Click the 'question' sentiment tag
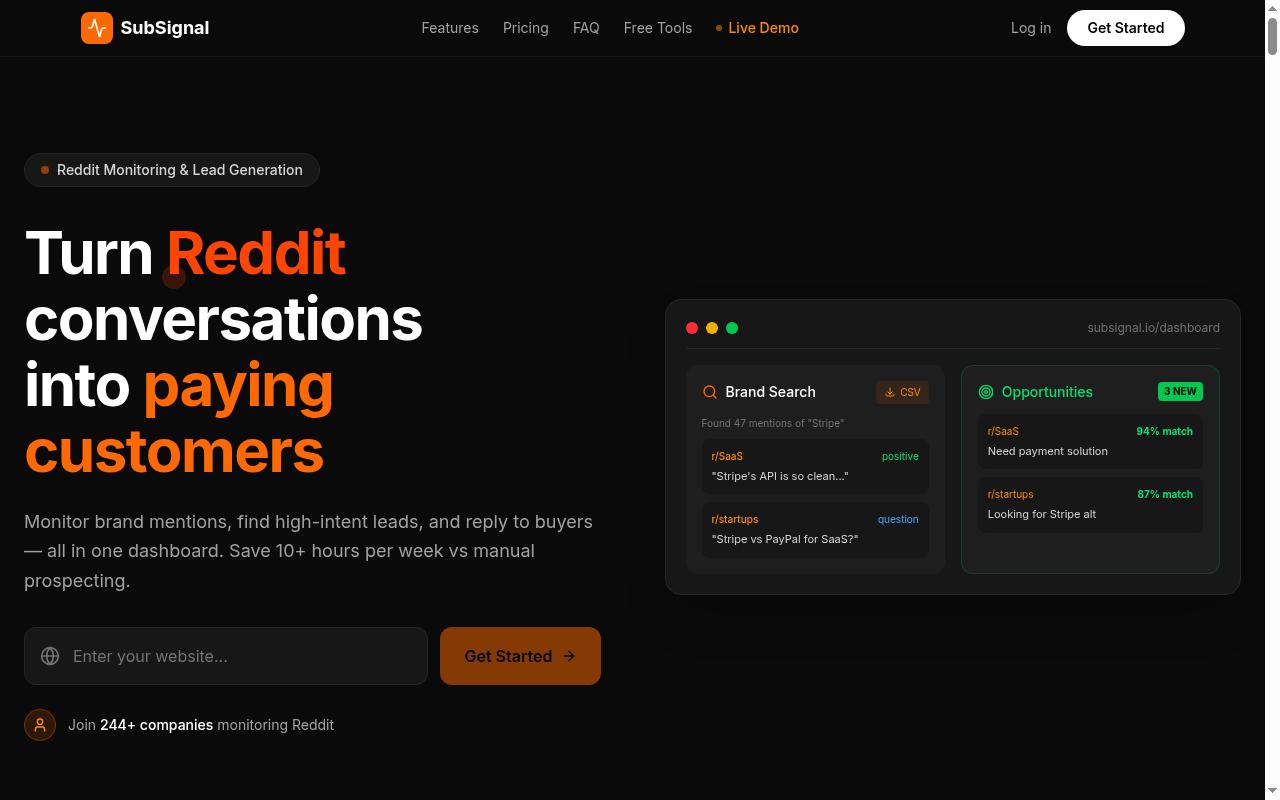Image resolution: width=1280 pixels, height=800 pixels. (x=898, y=519)
